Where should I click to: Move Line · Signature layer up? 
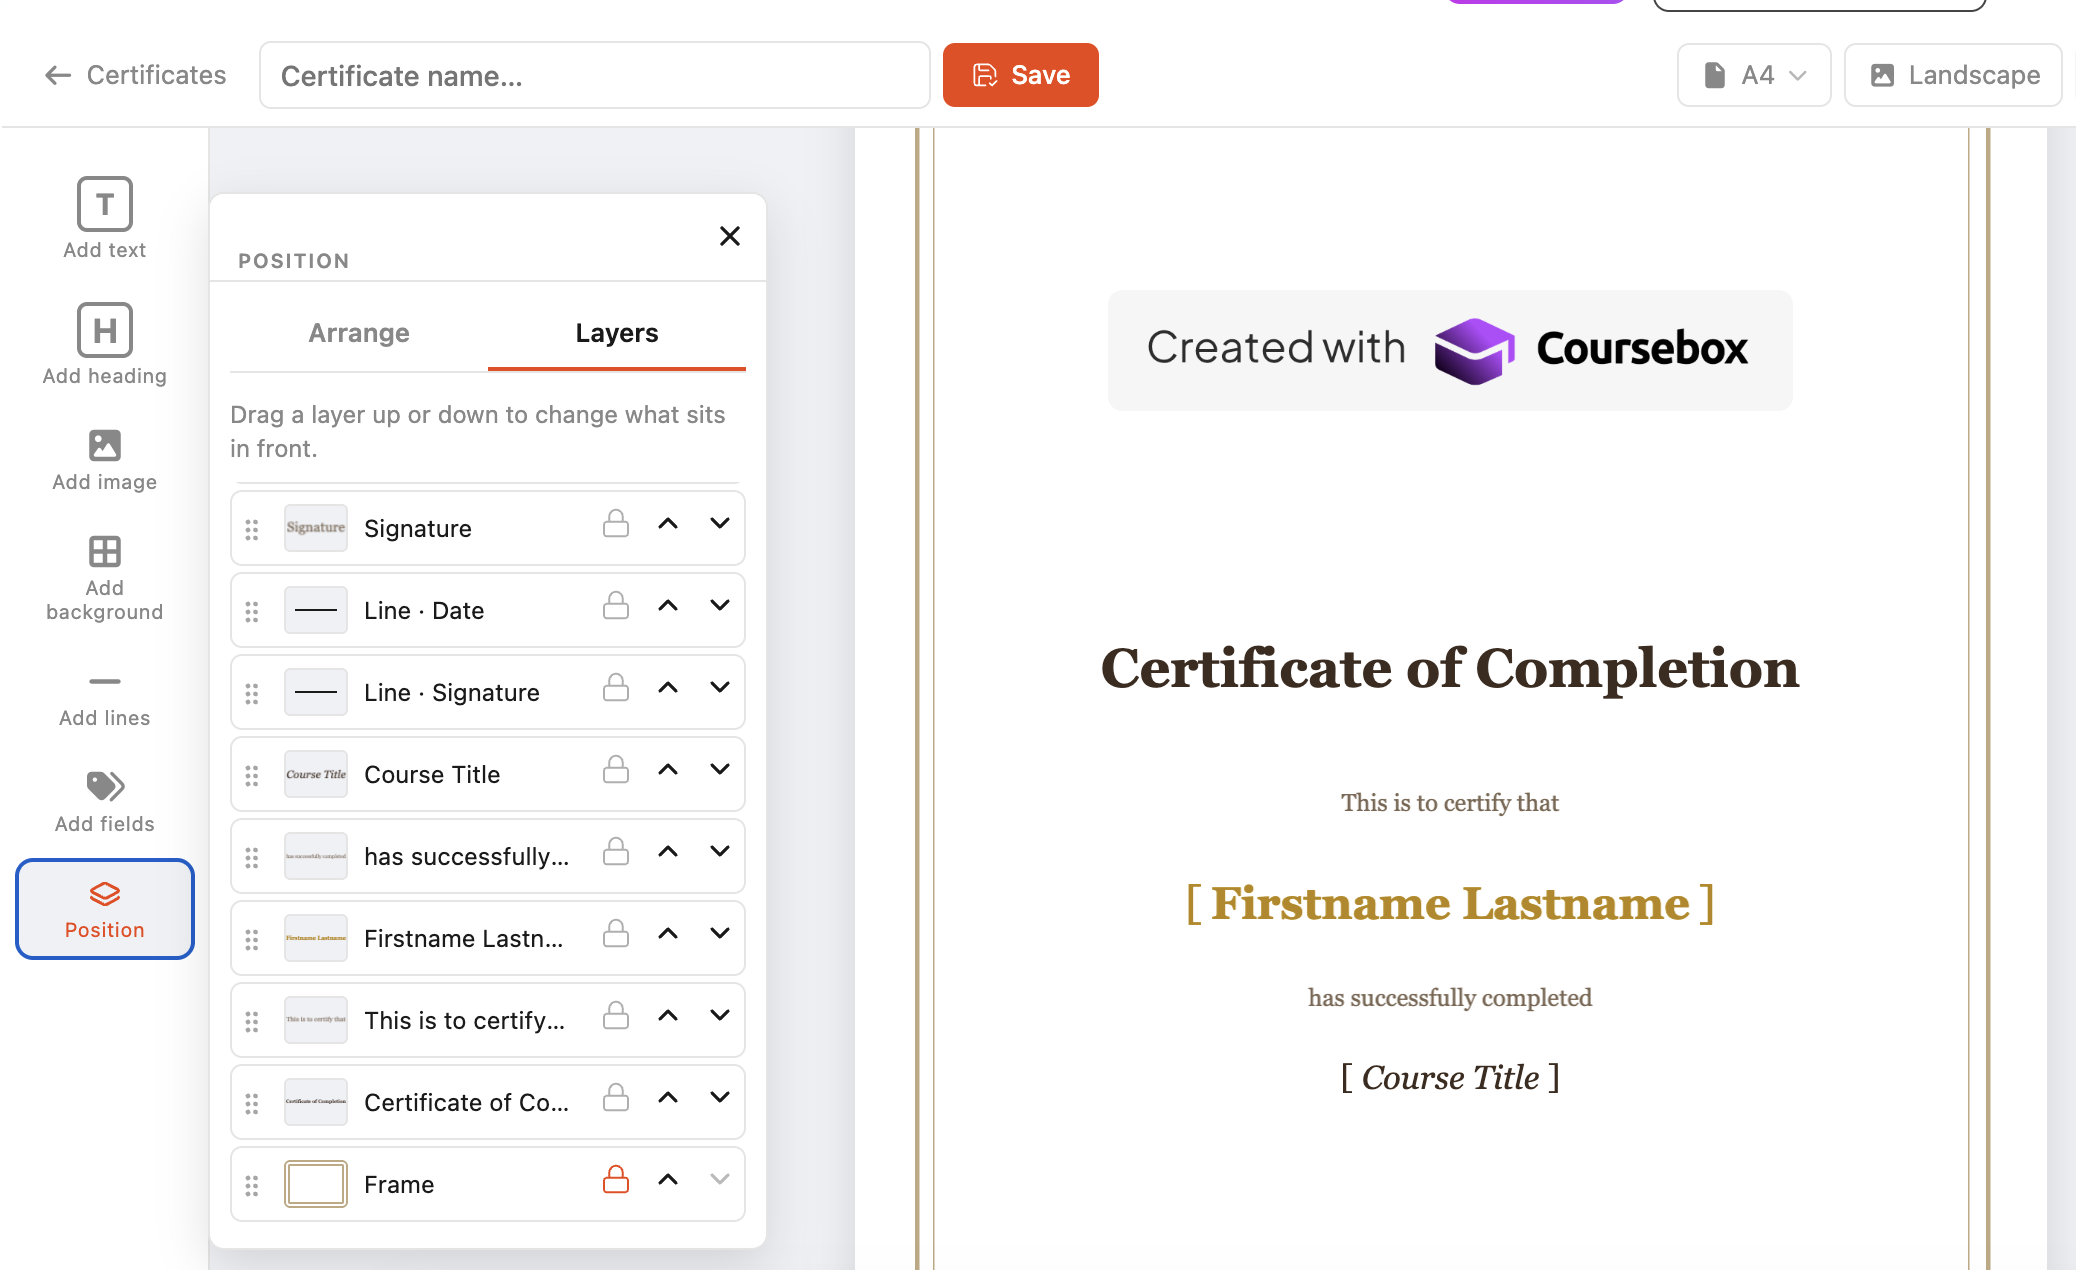668,688
